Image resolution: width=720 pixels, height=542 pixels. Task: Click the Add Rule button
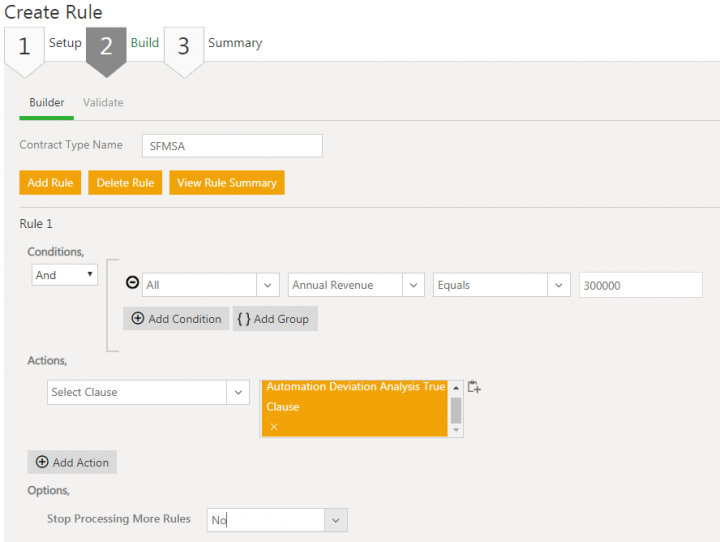click(x=50, y=183)
